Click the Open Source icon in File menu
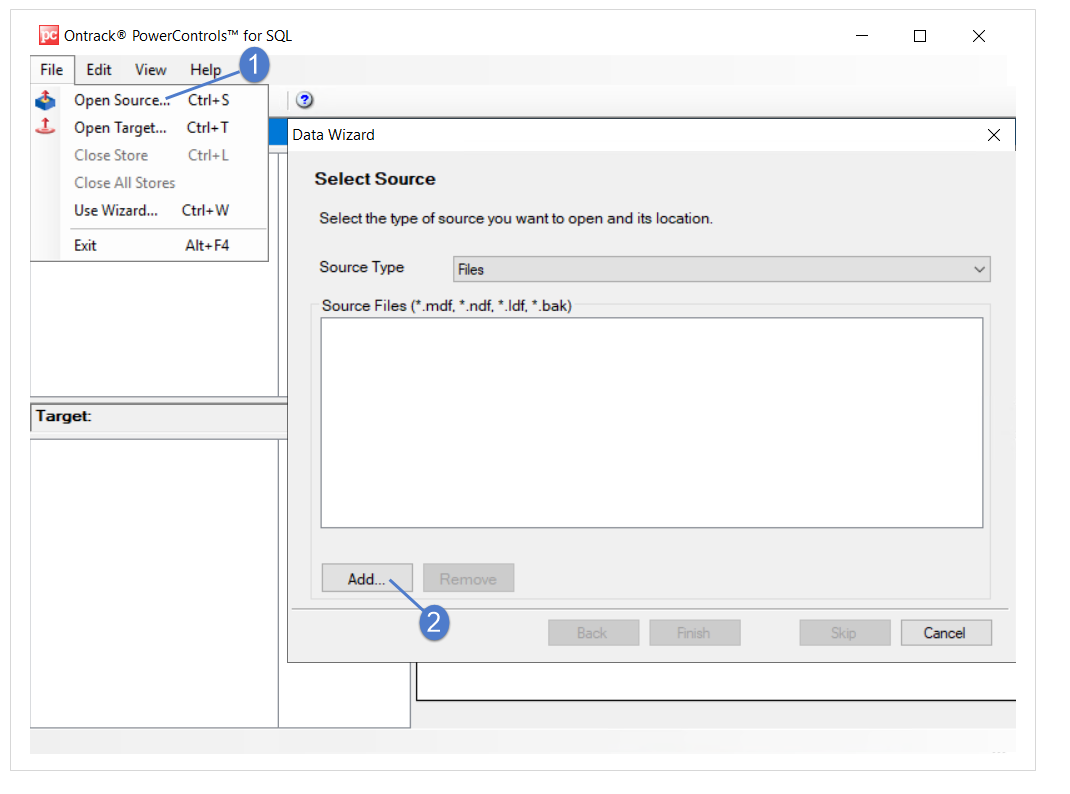This screenshot has width=1070, height=794. click(45, 100)
